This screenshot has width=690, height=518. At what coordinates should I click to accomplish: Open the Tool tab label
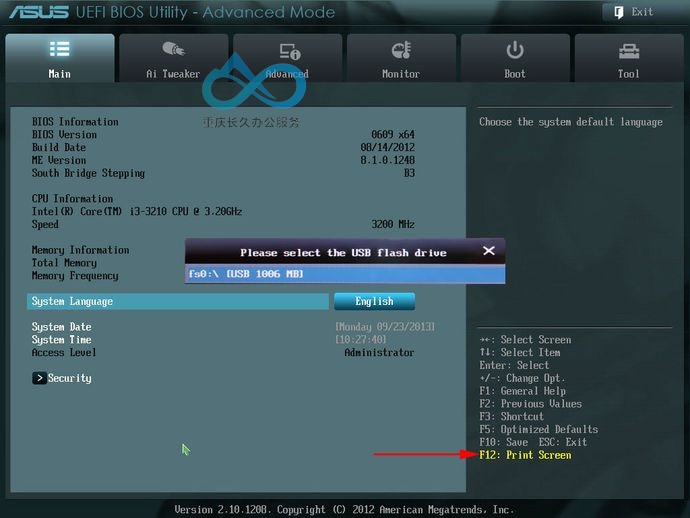pos(628,74)
